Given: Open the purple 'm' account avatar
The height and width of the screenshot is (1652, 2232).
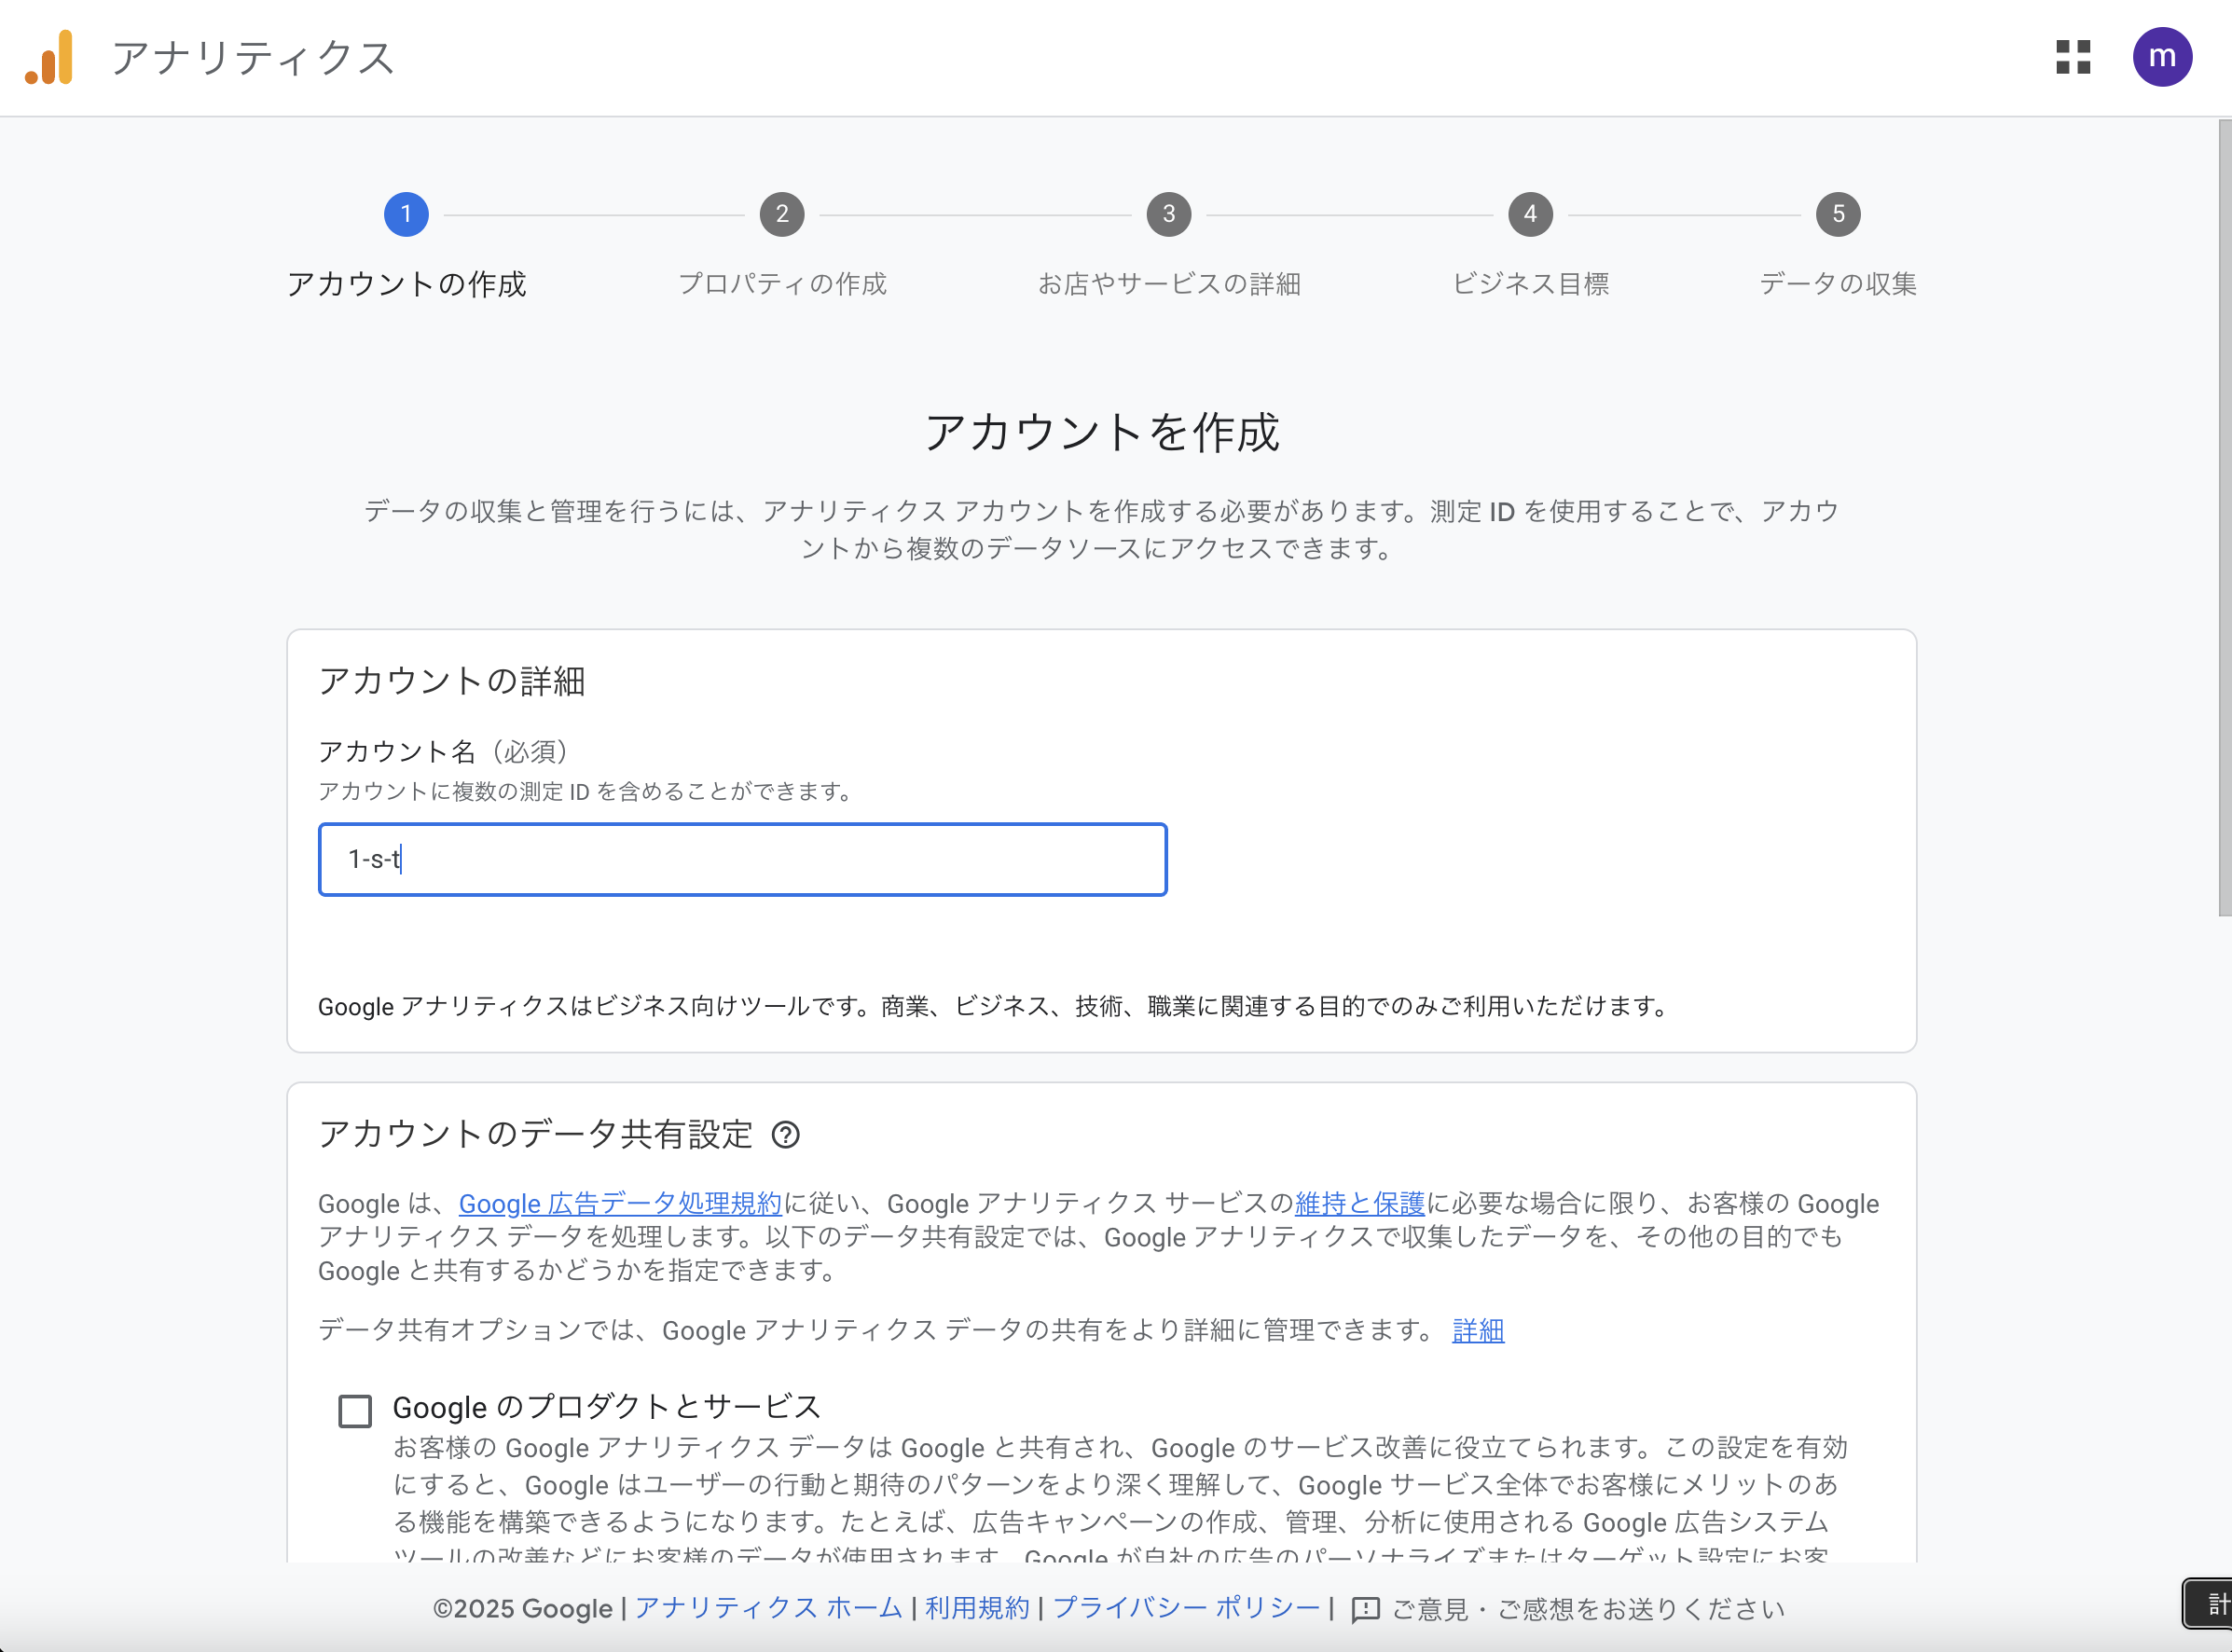Looking at the screenshot, I should pyautogui.click(x=2162, y=57).
